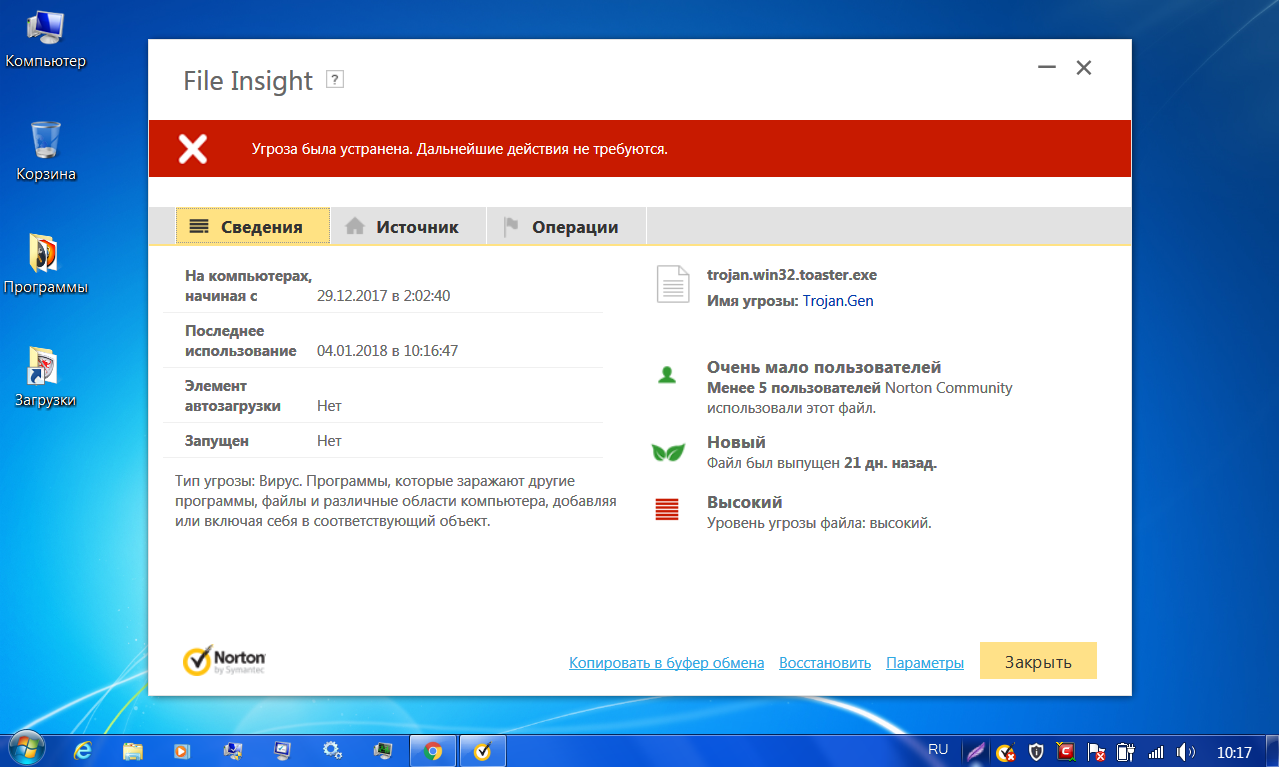Switch to the Сведения tab

click(x=253, y=226)
